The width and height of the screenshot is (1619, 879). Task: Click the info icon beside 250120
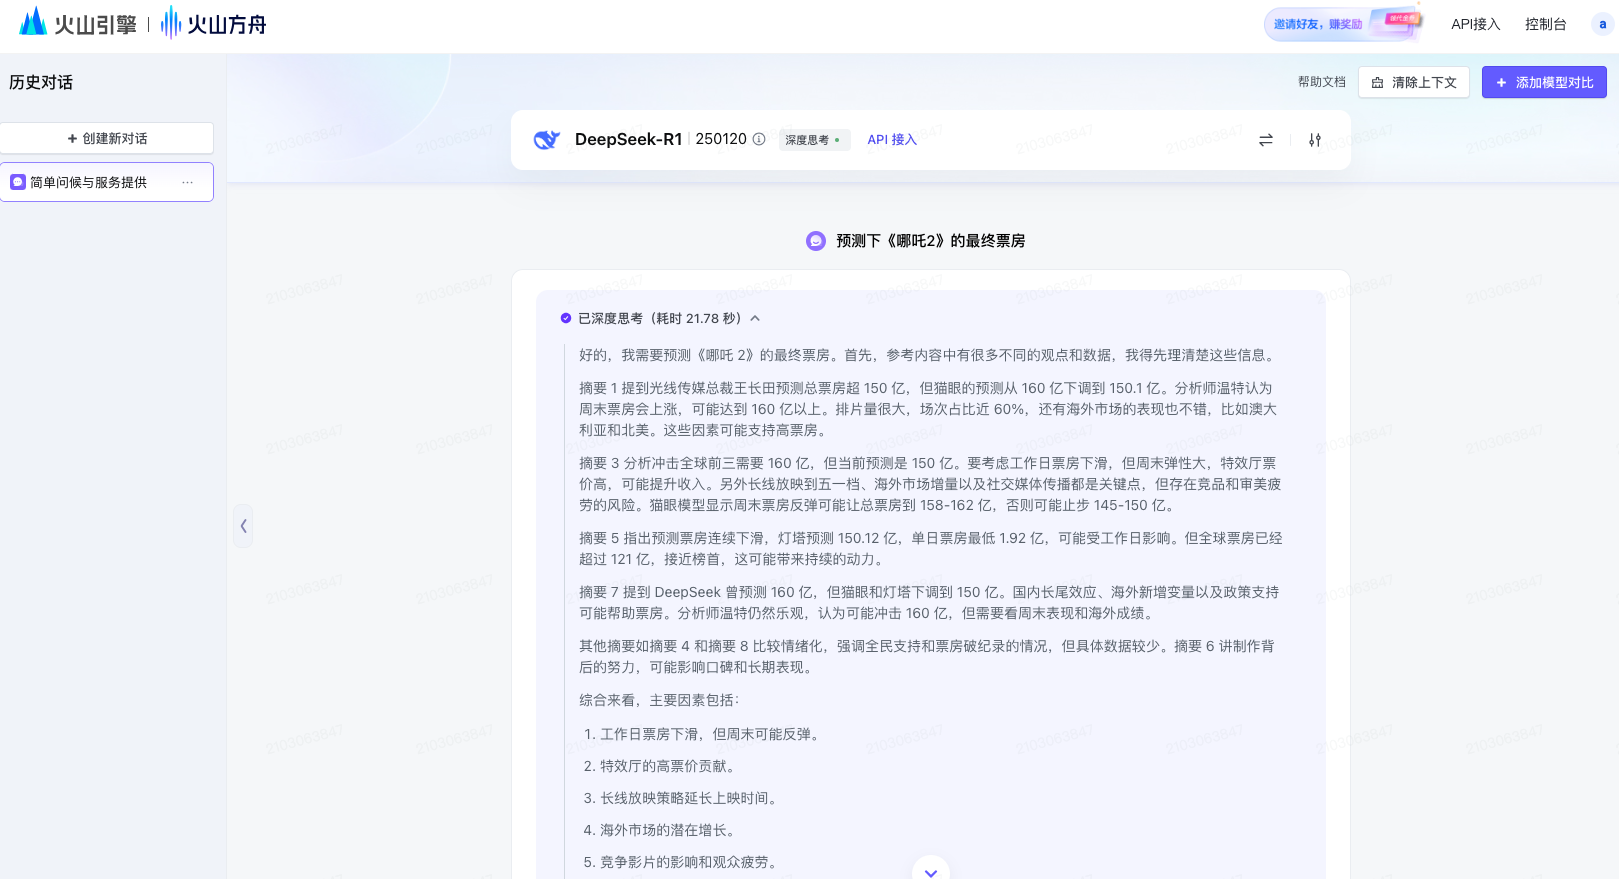759,139
